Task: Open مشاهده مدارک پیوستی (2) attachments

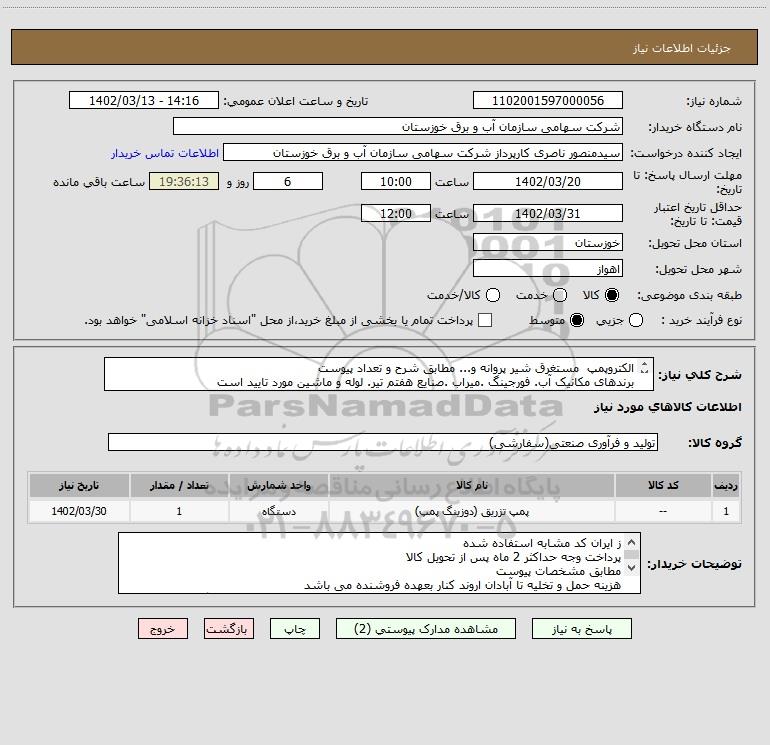Action: tap(426, 629)
